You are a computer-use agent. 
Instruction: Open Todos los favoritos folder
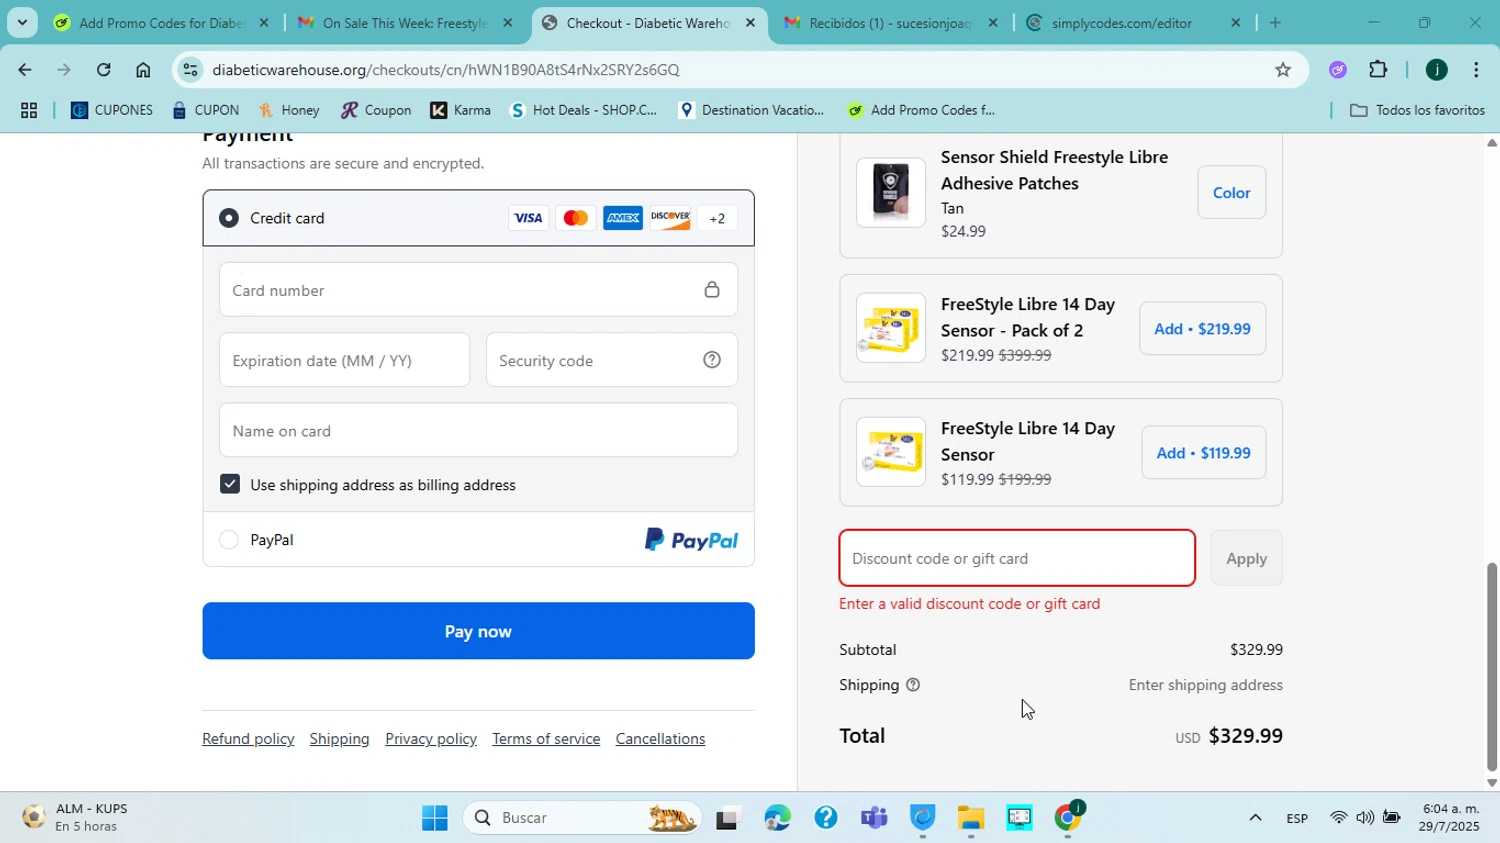pos(1417,110)
